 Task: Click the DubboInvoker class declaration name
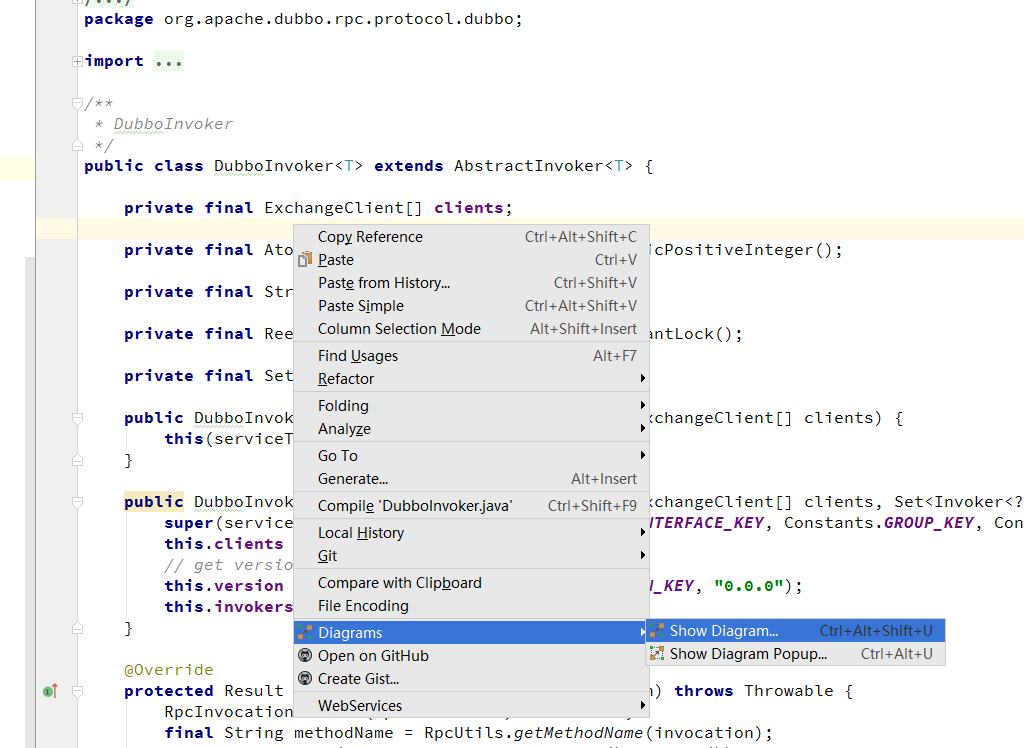pyautogui.click(x=274, y=166)
